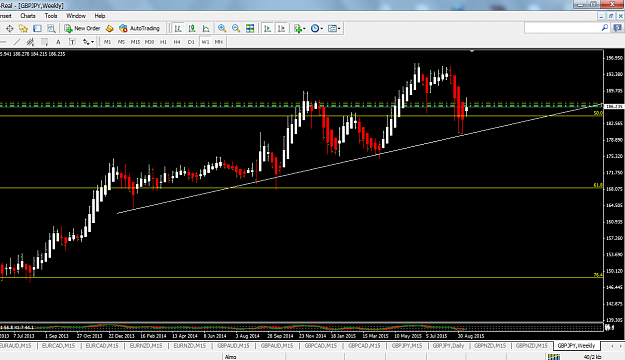Click inside the search input field
Screen dimensions: 625x360
coord(562,28)
